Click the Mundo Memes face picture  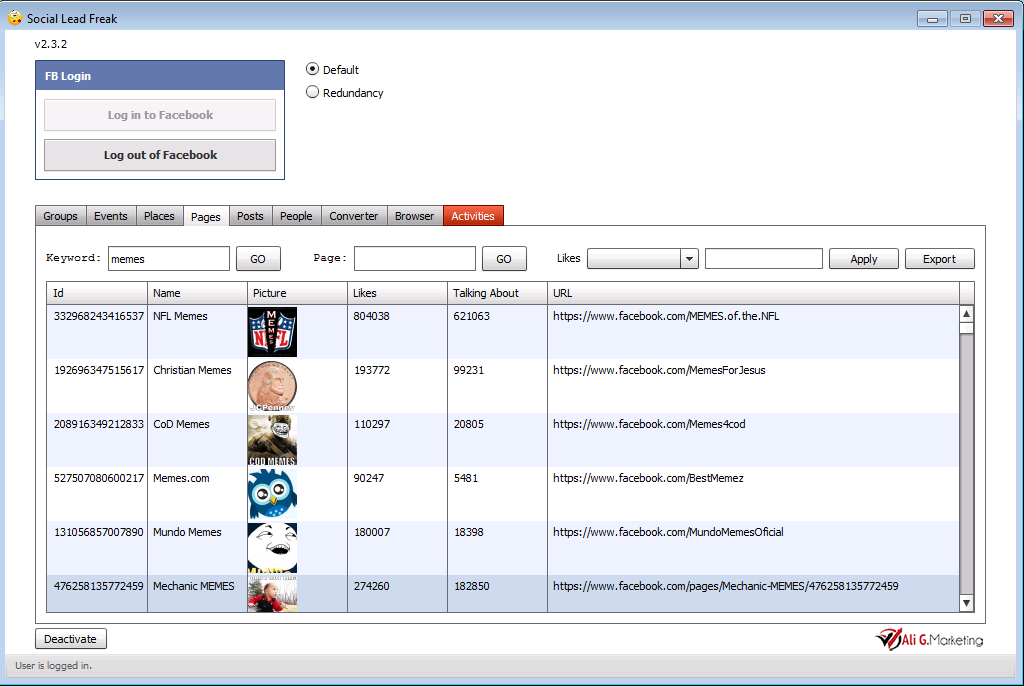272,548
